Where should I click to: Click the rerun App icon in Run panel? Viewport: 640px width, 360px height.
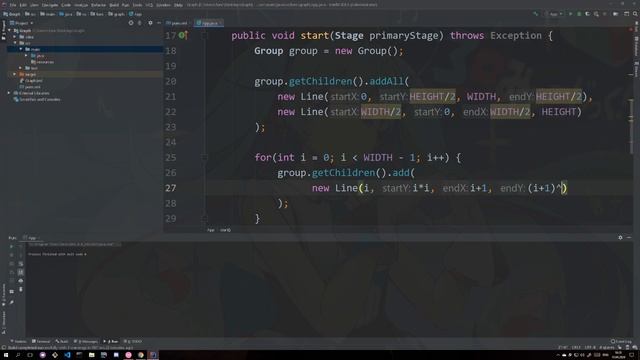[x=11, y=247]
